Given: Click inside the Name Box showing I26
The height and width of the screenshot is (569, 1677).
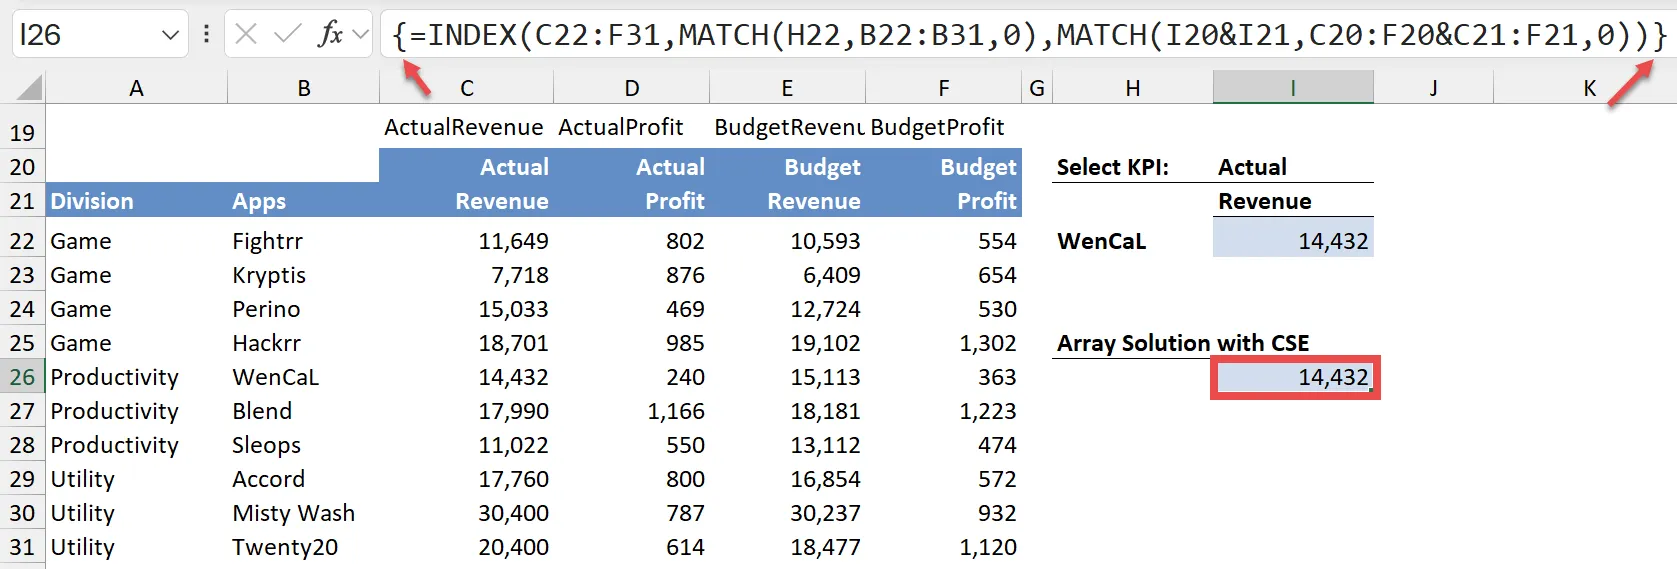Looking at the screenshot, I should pyautogui.click(x=80, y=35).
